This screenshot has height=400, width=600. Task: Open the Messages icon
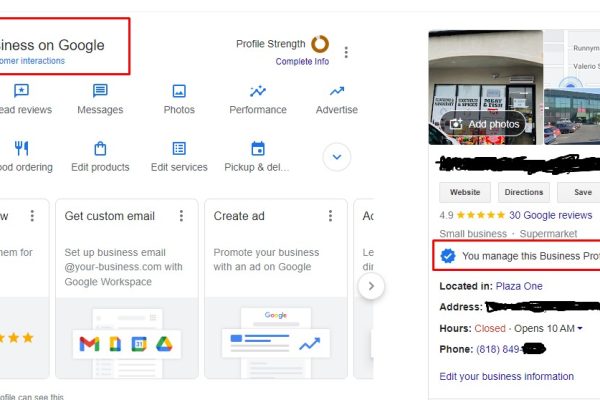tap(100, 91)
